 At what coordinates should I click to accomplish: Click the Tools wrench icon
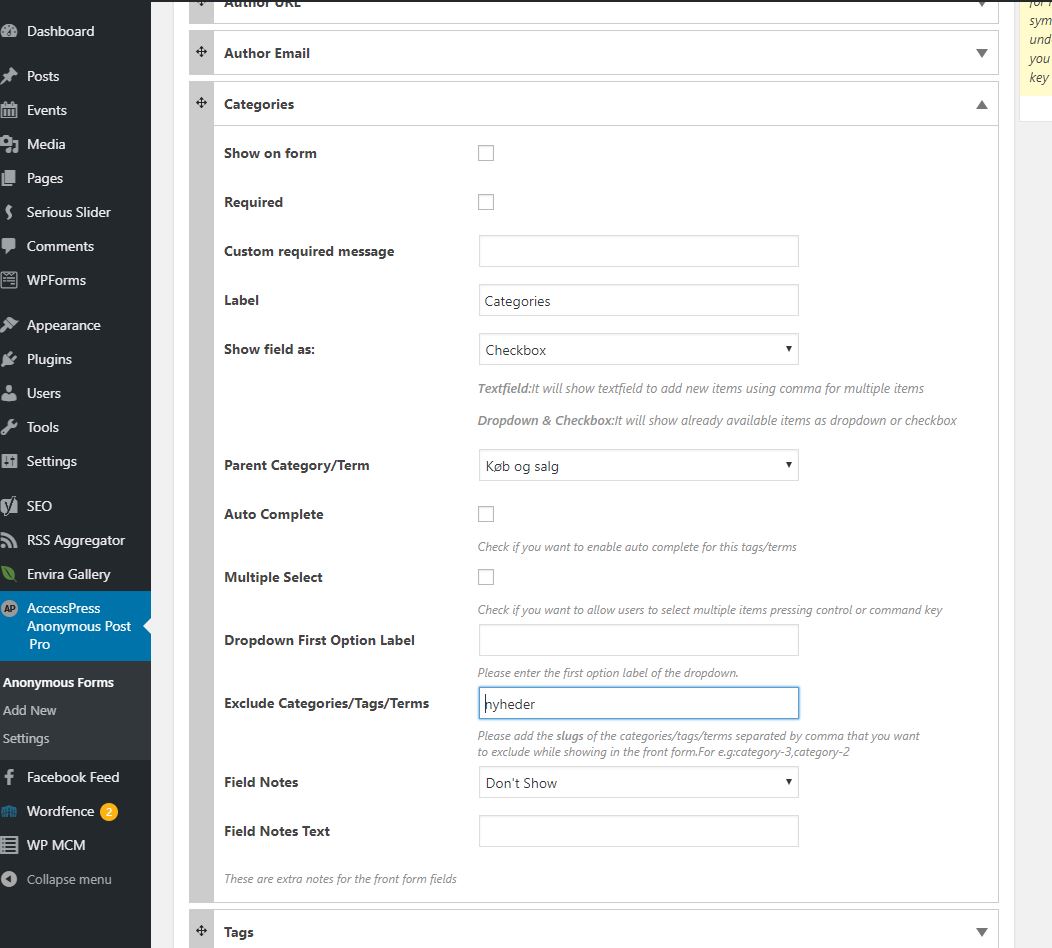(x=9, y=427)
